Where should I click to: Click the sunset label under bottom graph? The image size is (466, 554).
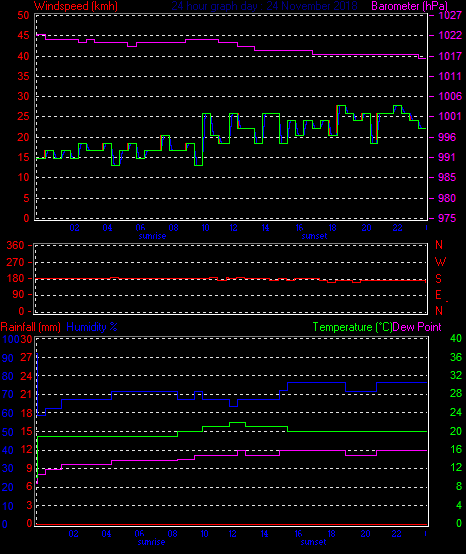coord(313,542)
